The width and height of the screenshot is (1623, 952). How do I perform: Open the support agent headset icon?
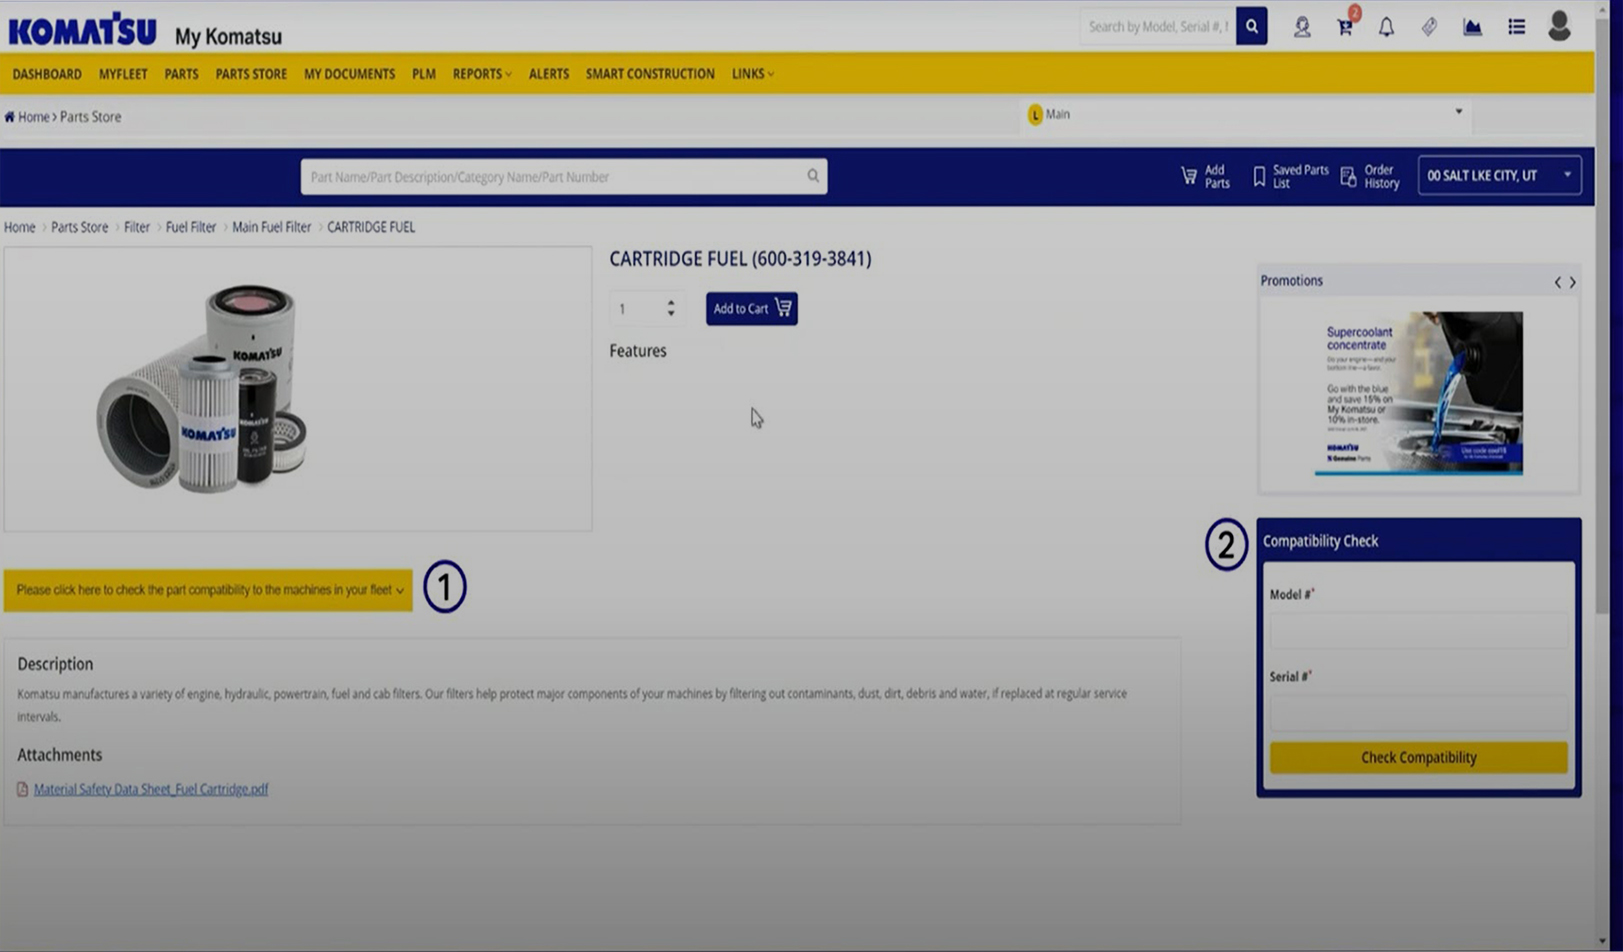(1301, 27)
